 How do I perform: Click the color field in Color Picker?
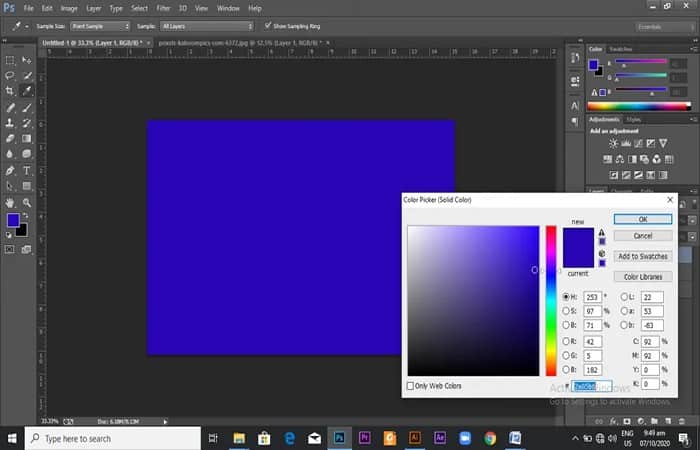(473, 301)
